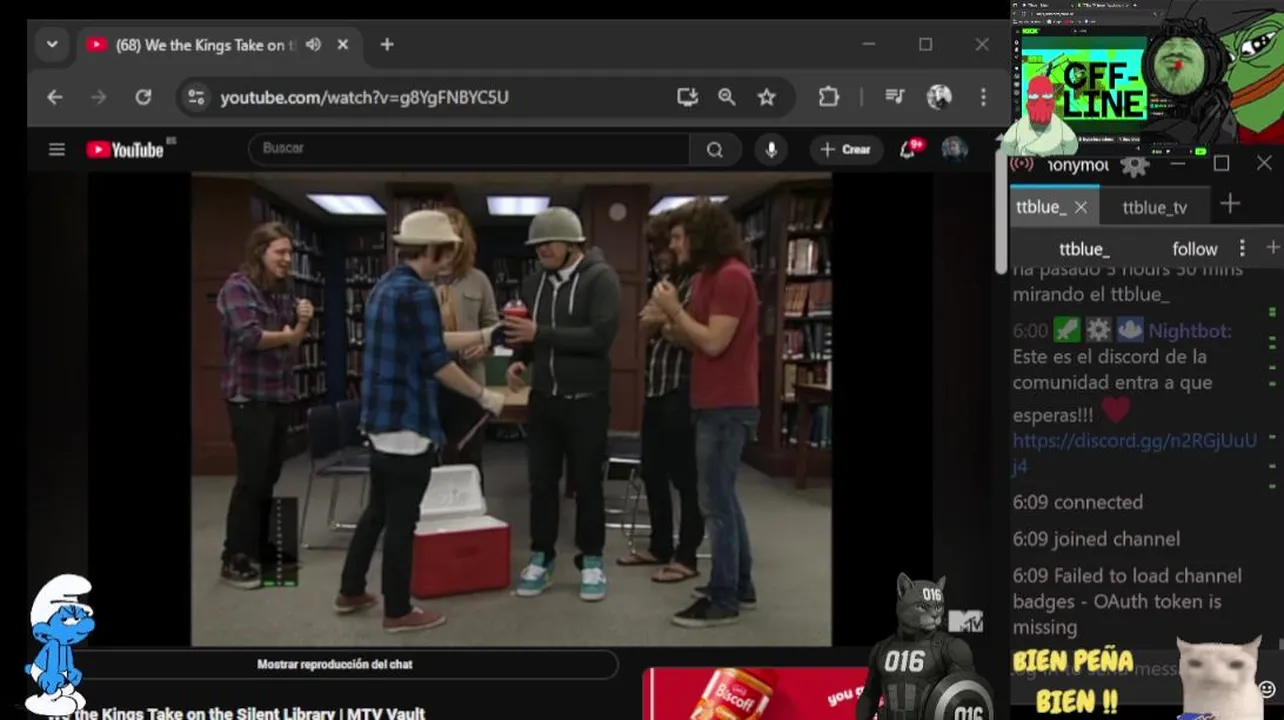Click the "6:09 joined channel" line
Image resolution: width=1284 pixels, height=720 pixels.
coord(1096,539)
